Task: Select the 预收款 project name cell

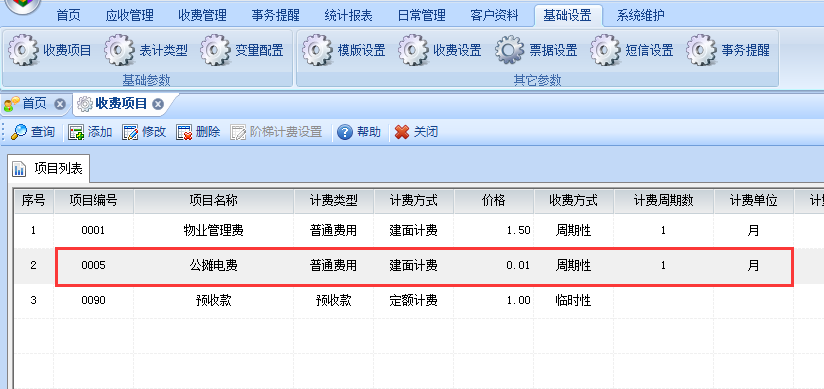Action: point(213,301)
